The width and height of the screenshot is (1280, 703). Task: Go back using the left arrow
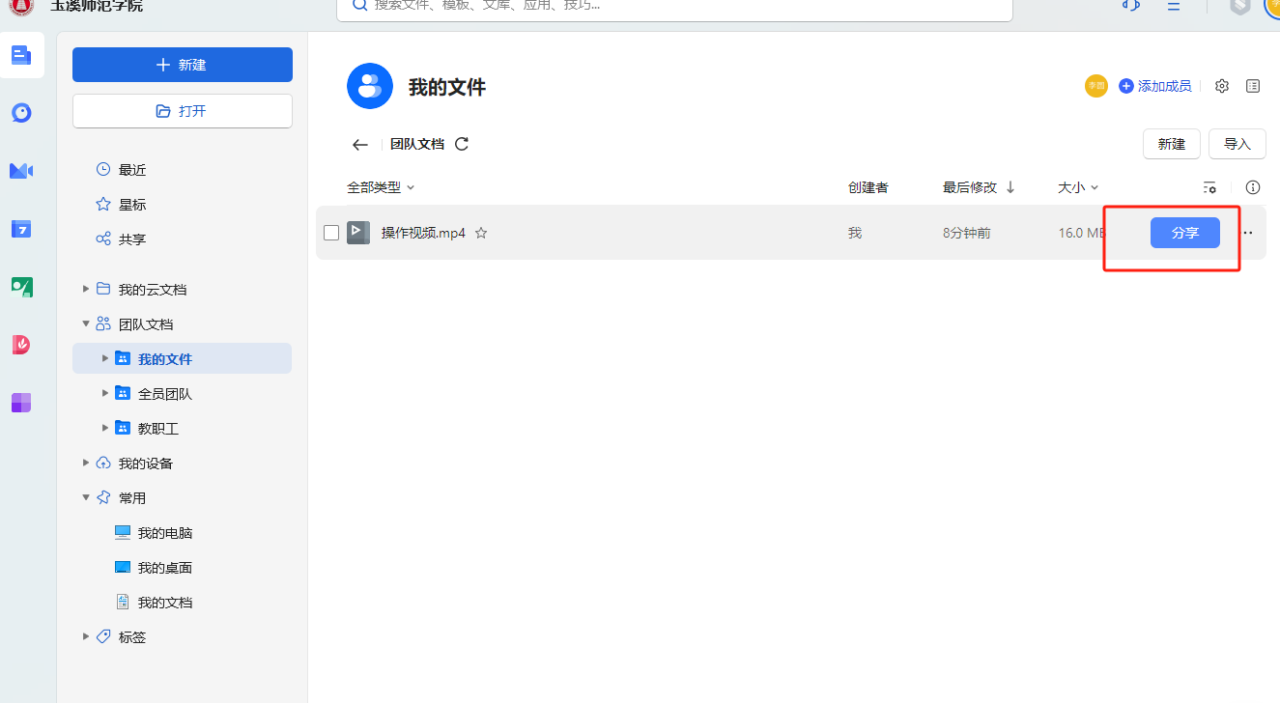pos(360,145)
